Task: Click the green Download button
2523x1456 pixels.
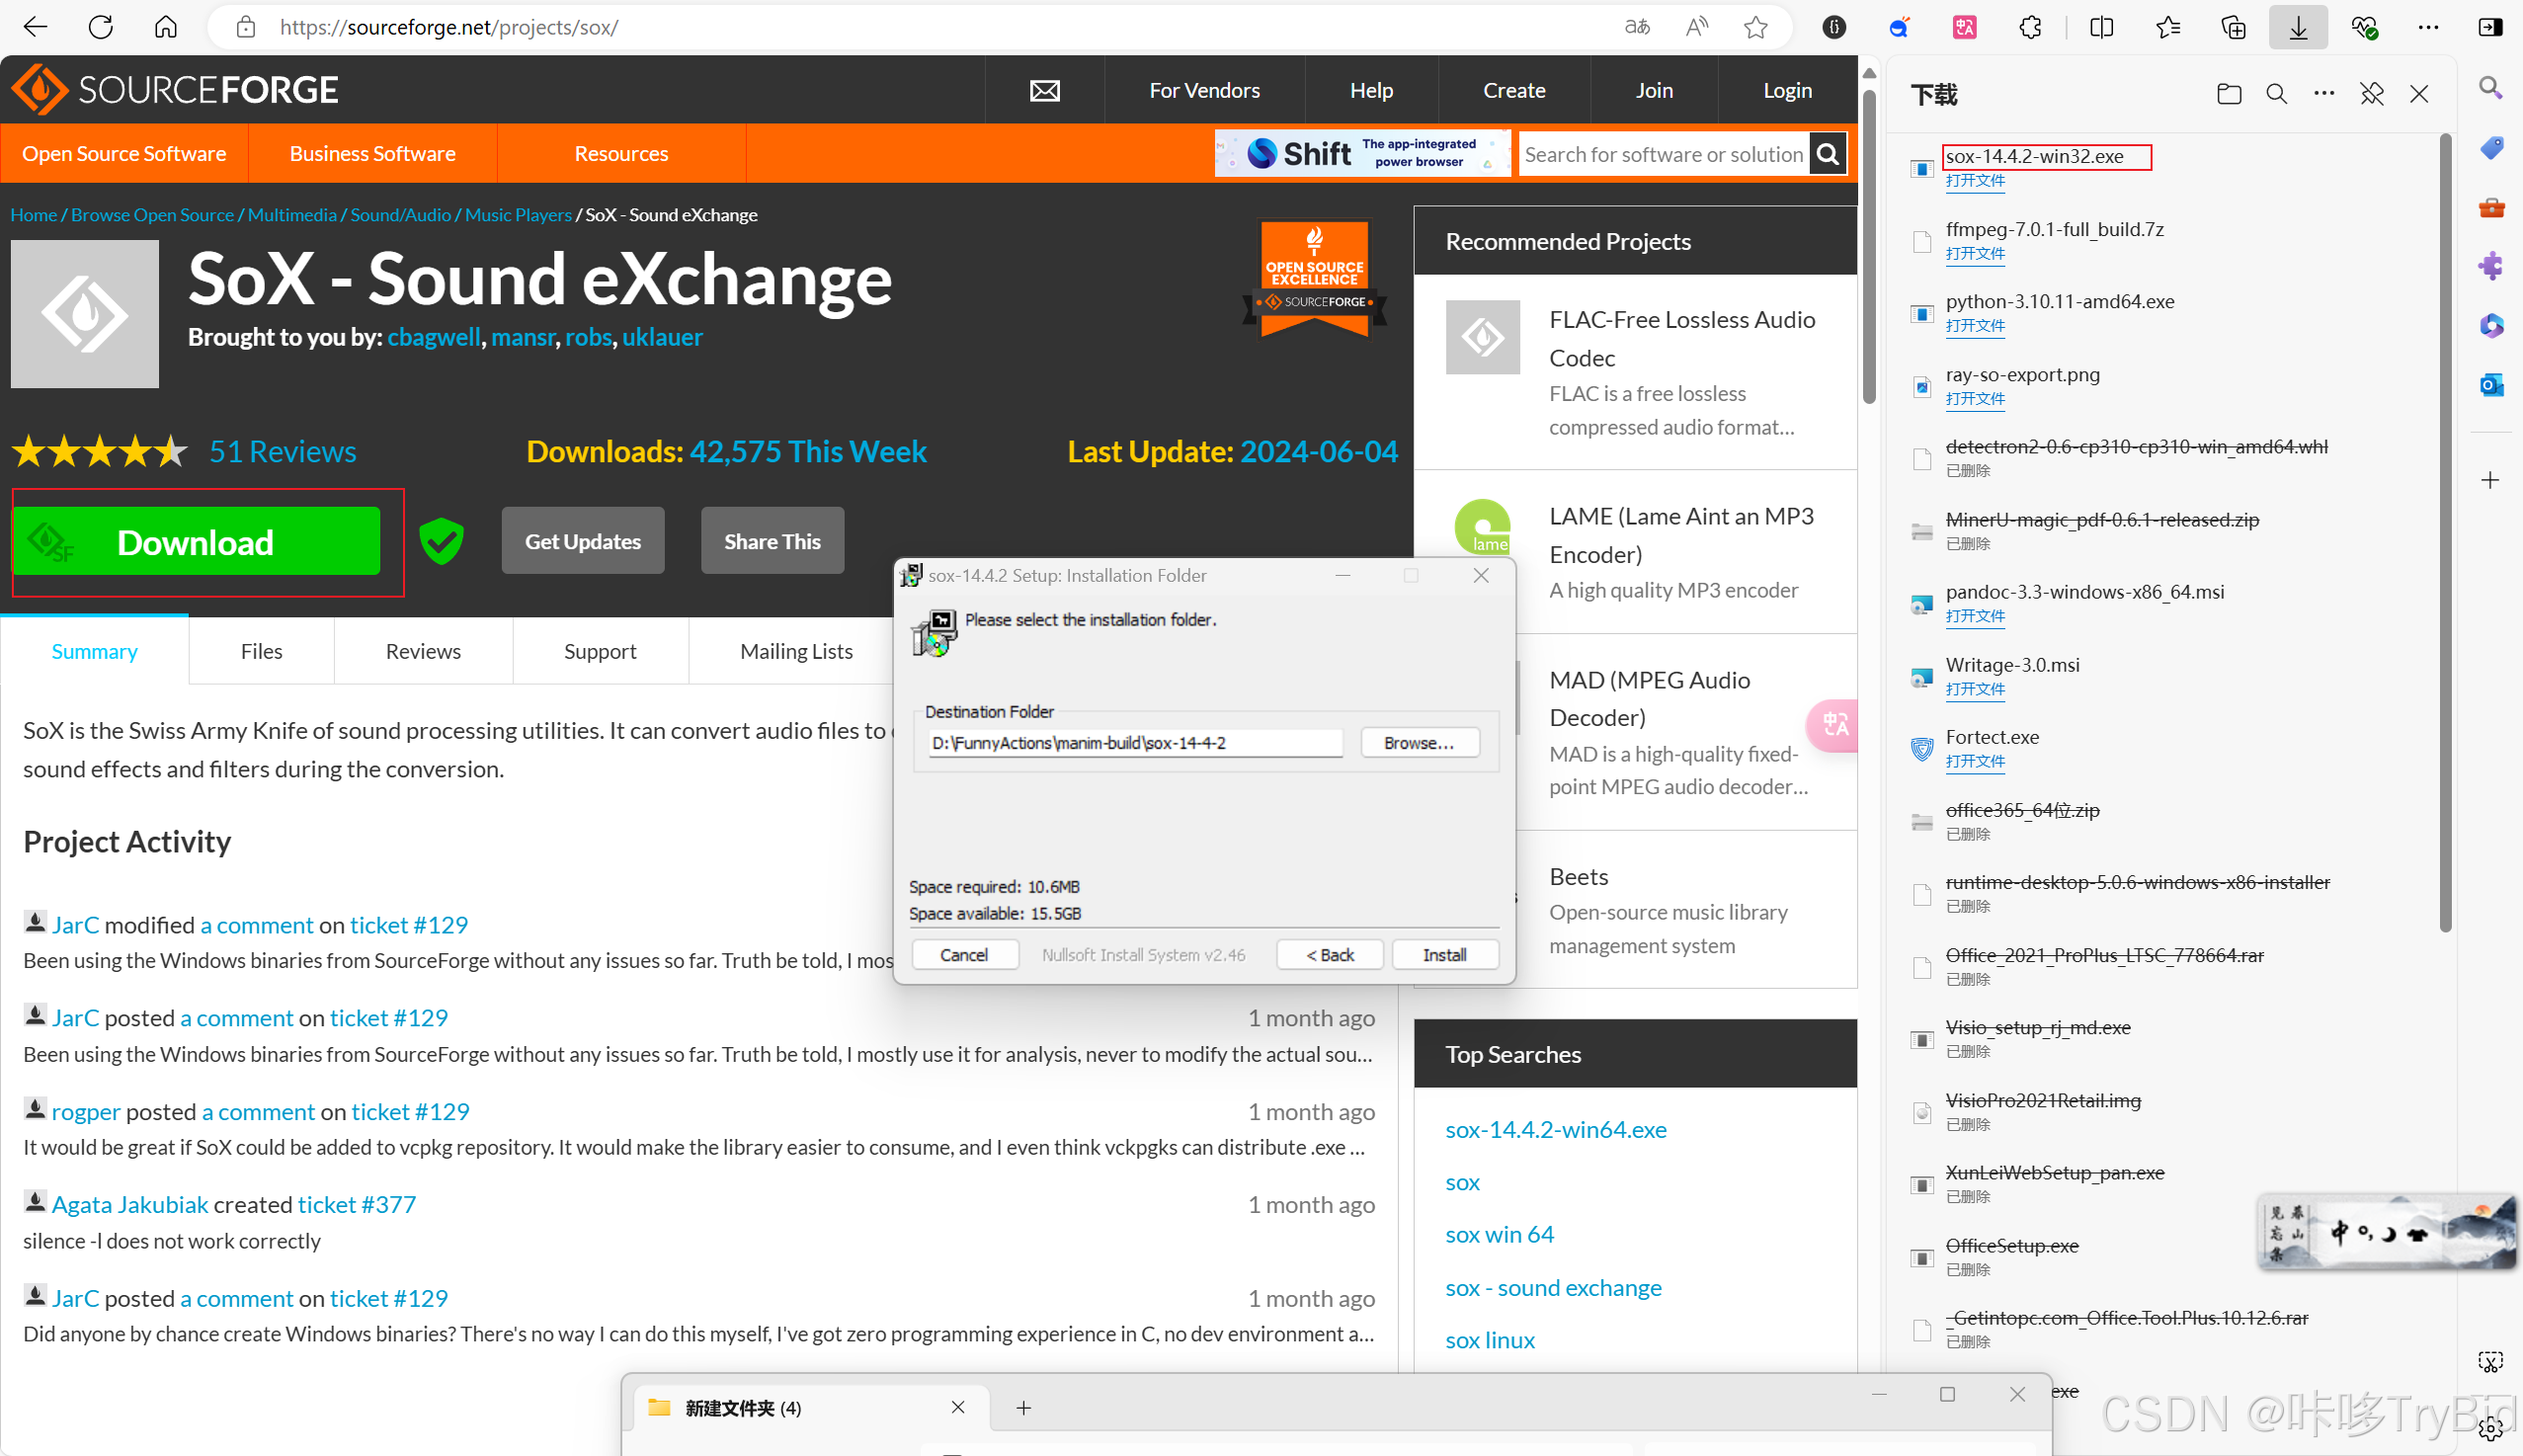Action: pos(197,541)
